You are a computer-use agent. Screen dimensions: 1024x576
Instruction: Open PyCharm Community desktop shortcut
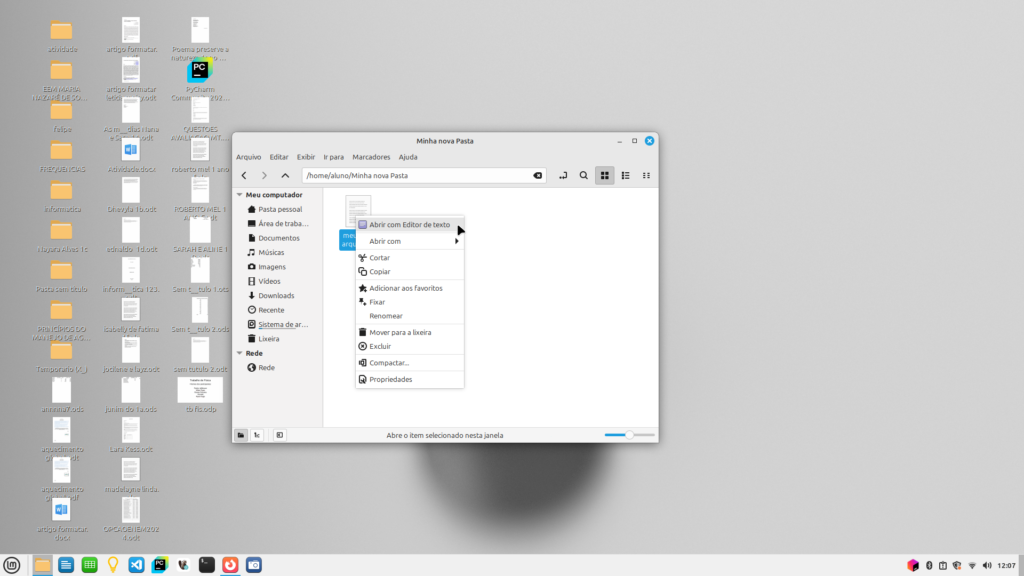pos(199,73)
